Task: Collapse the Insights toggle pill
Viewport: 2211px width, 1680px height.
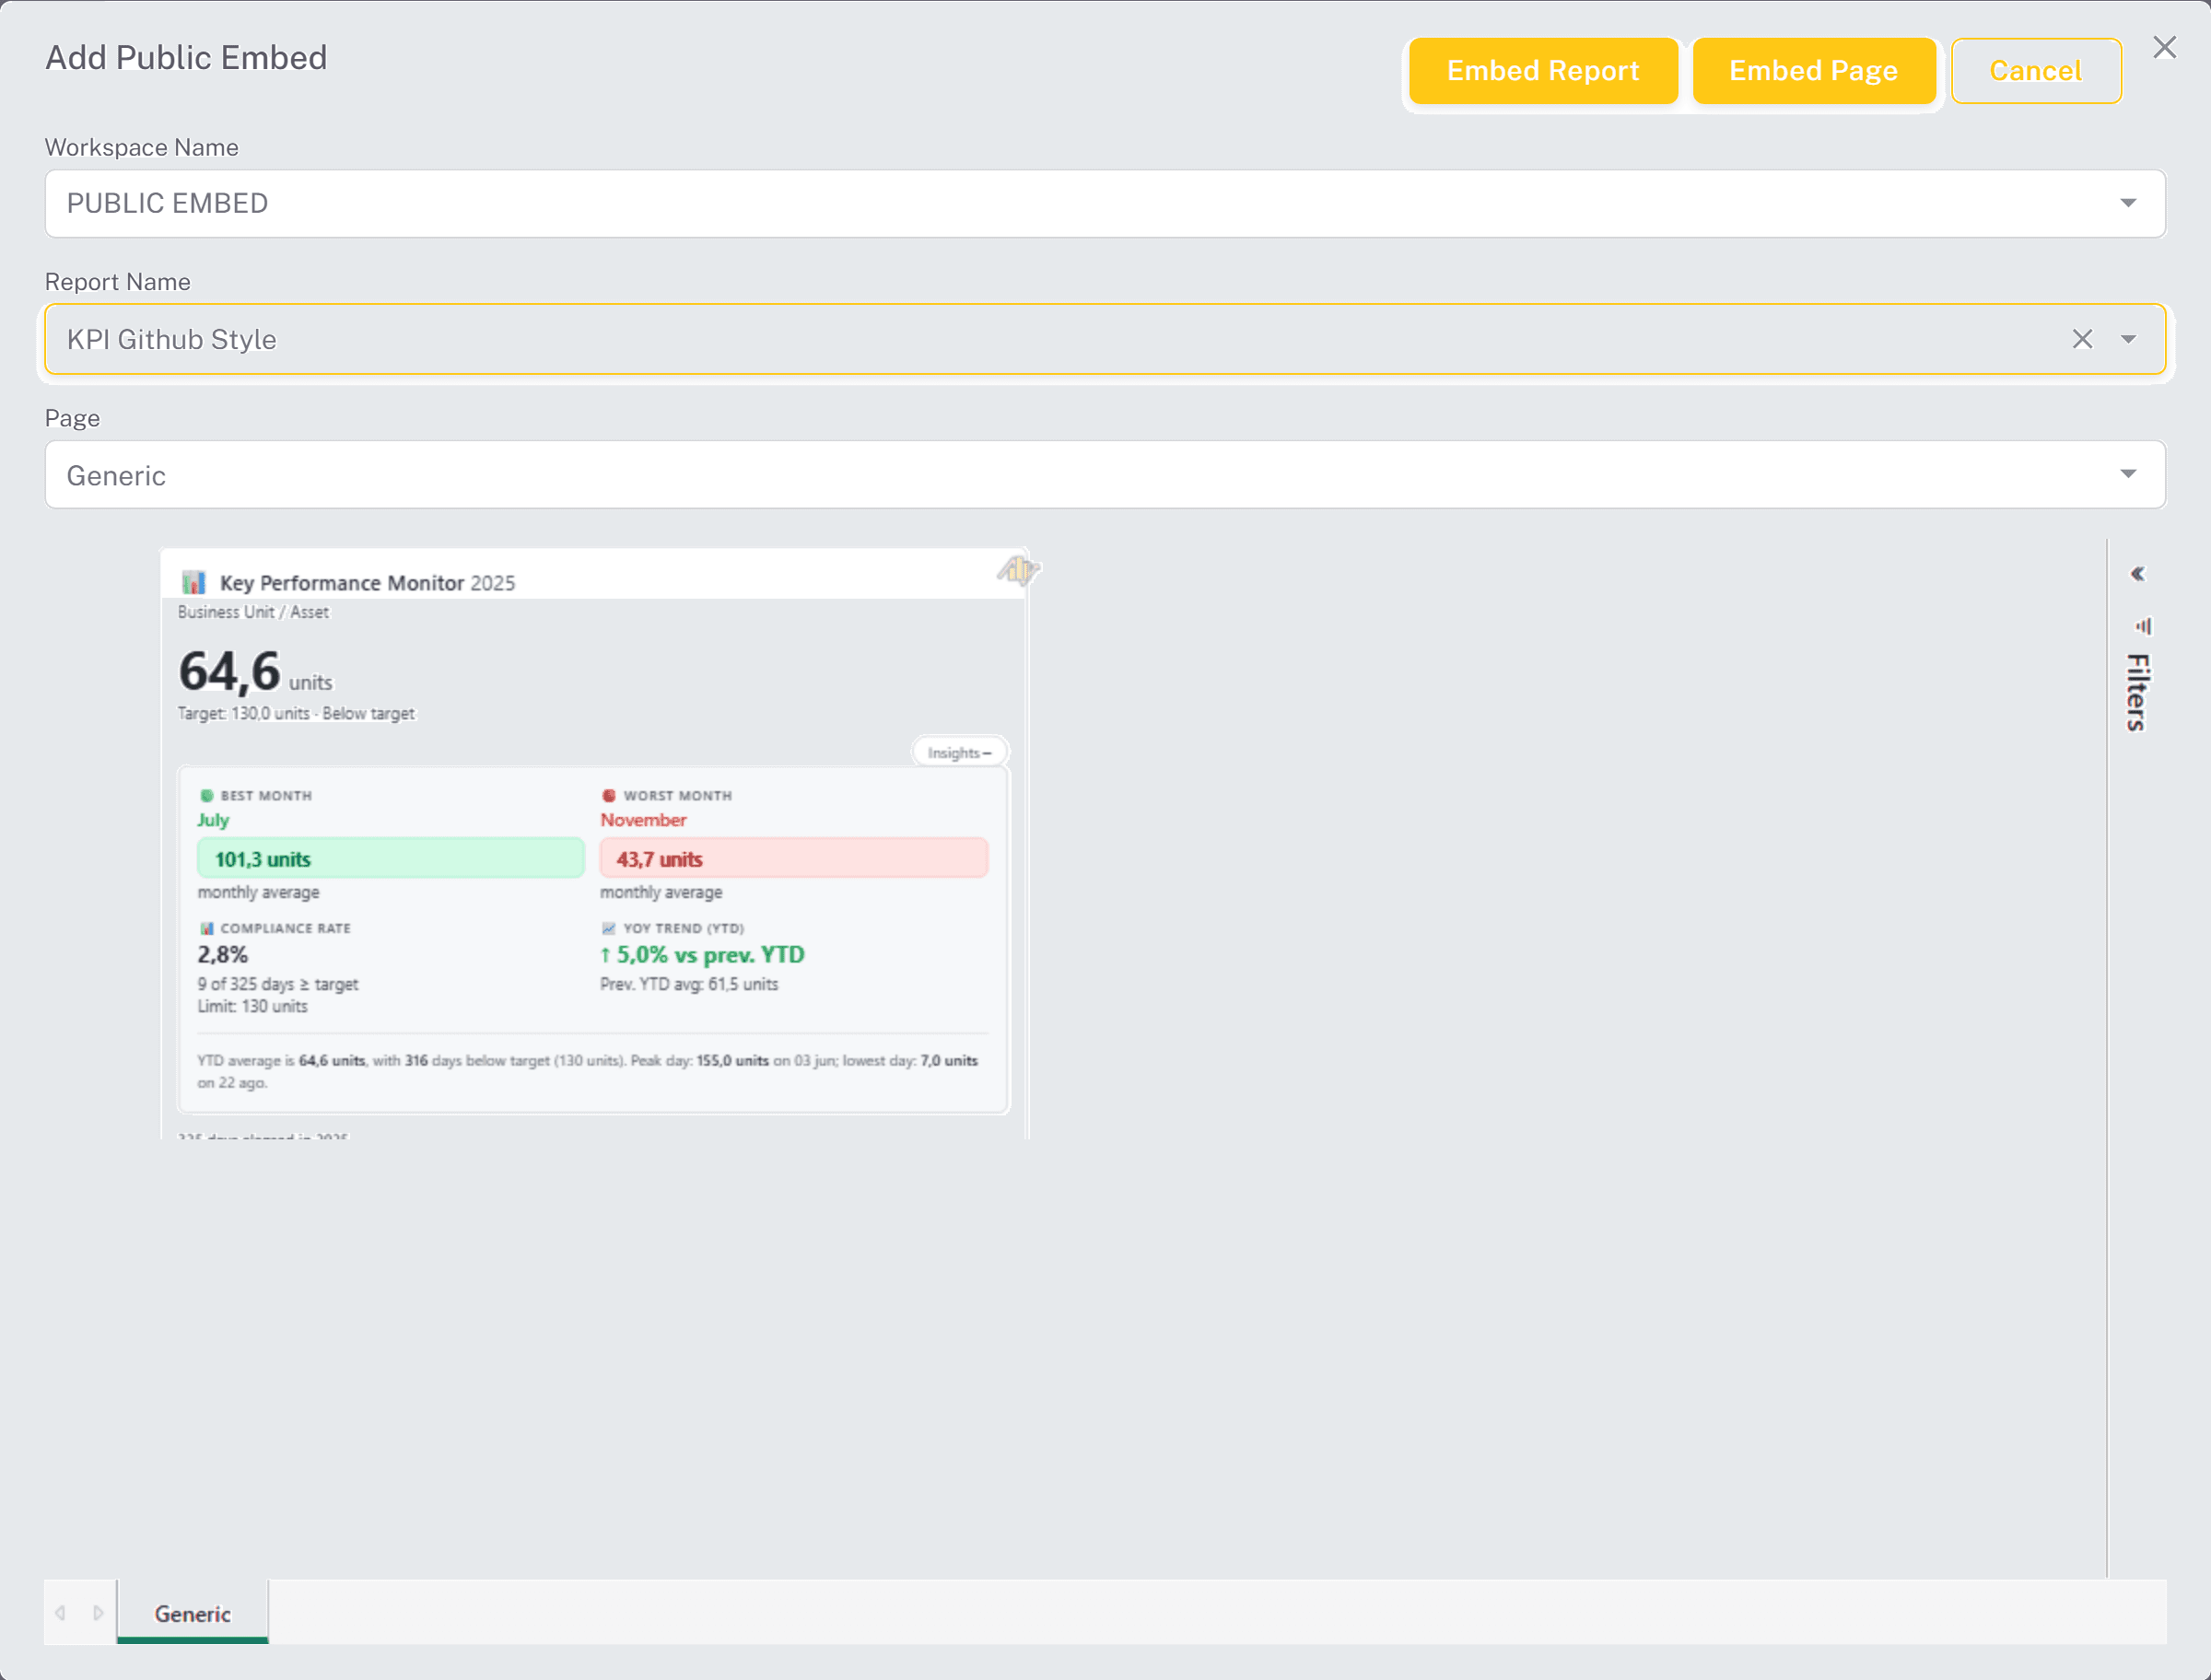Action: [959, 753]
